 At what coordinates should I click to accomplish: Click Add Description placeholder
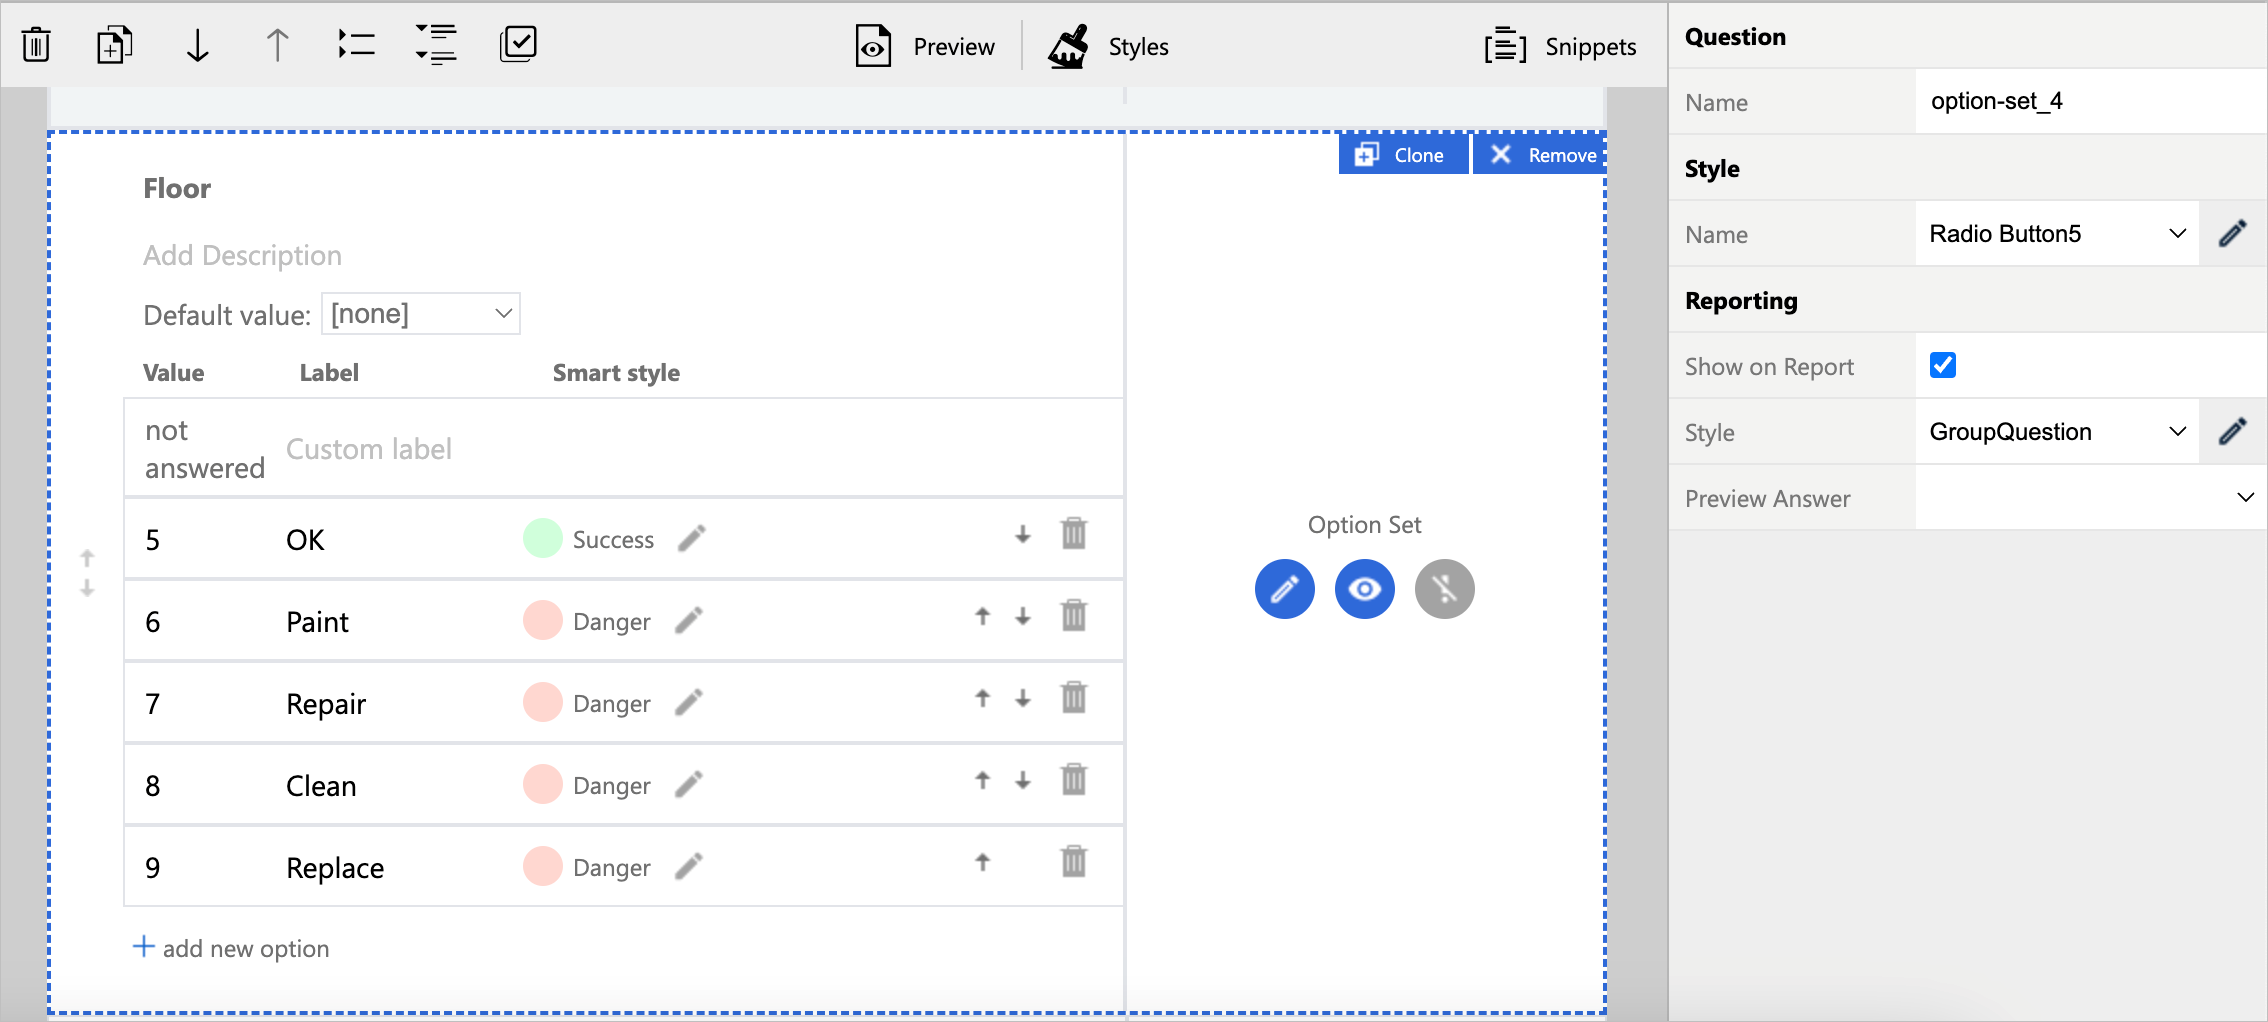click(242, 256)
